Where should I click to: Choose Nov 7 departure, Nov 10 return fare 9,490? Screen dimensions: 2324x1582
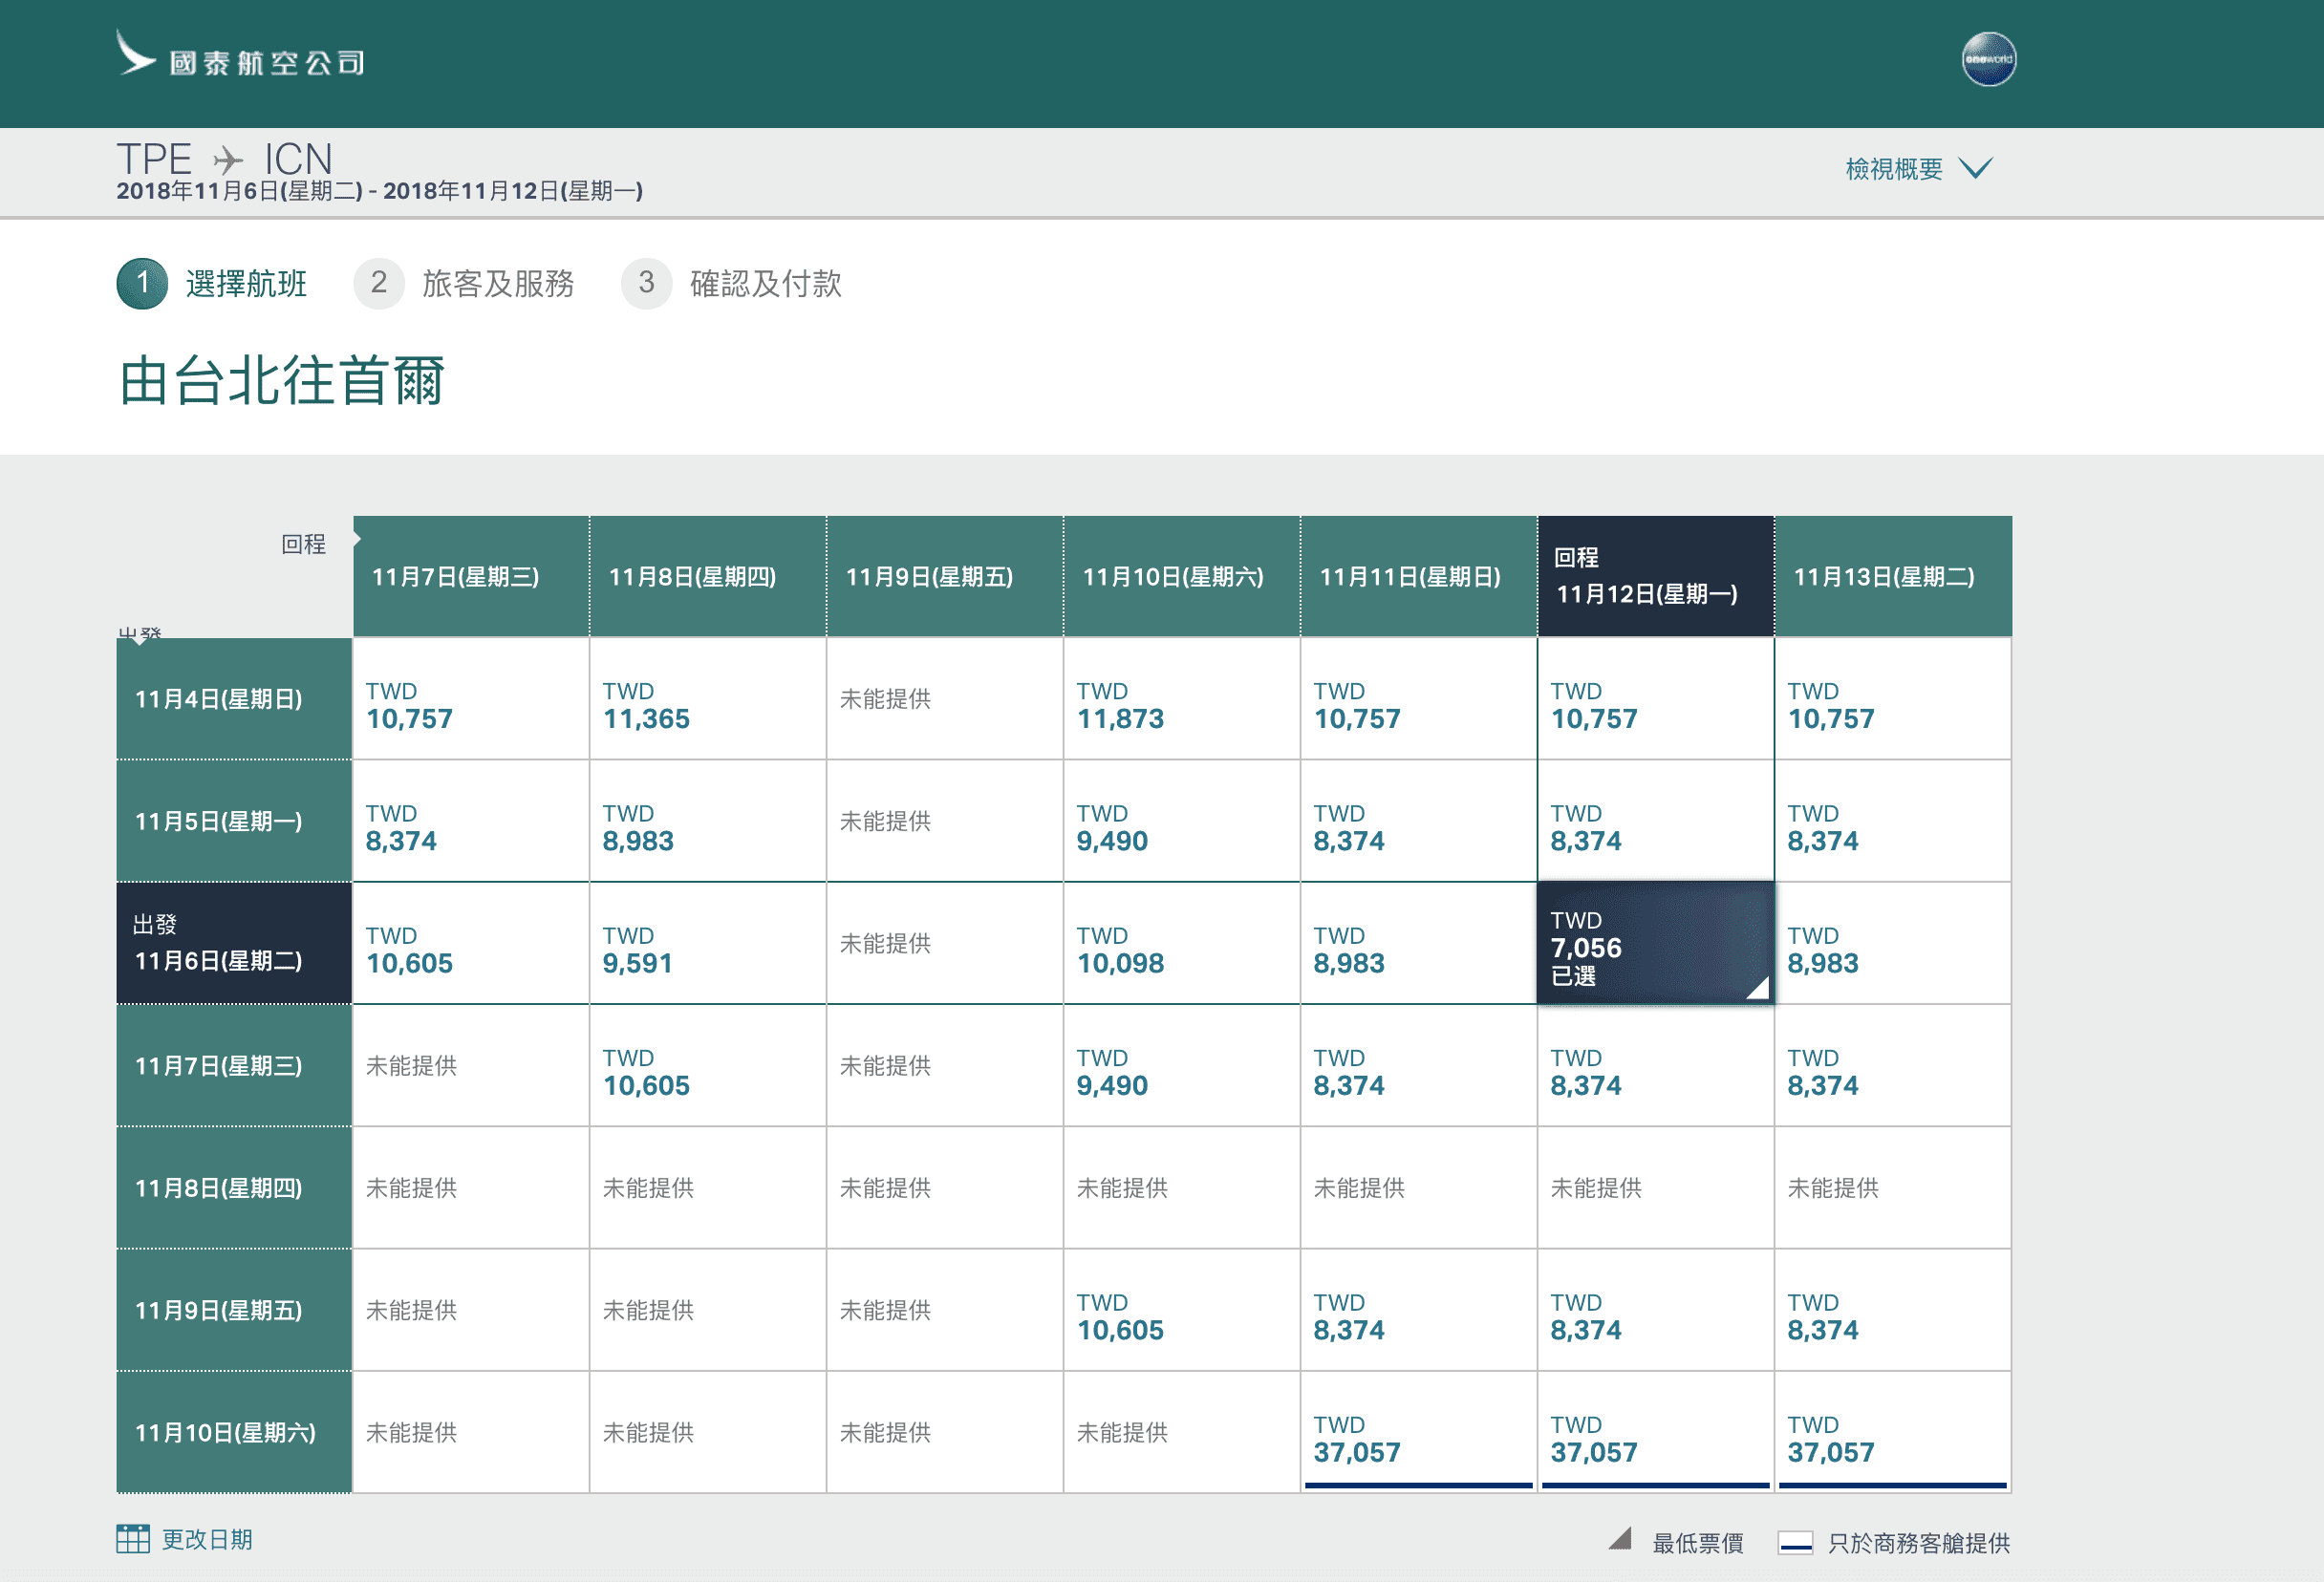coord(1182,1066)
